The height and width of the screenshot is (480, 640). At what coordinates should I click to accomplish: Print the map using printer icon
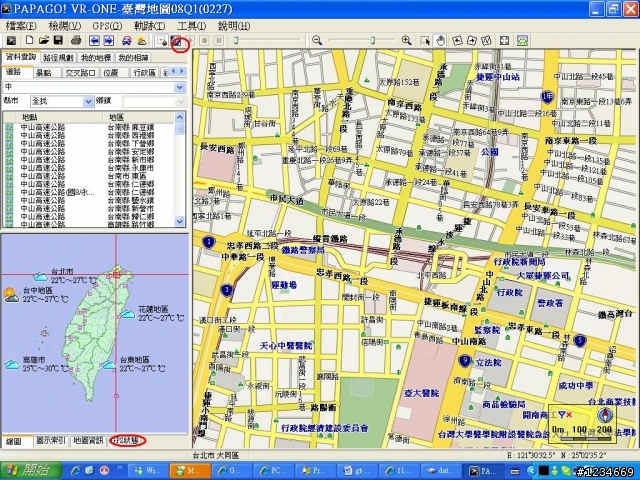click(x=76, y=40)
